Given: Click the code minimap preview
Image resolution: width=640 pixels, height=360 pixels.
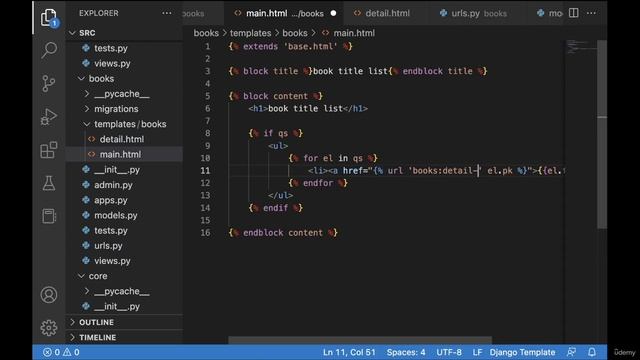Looking at the screenshot, I should 581,47.
